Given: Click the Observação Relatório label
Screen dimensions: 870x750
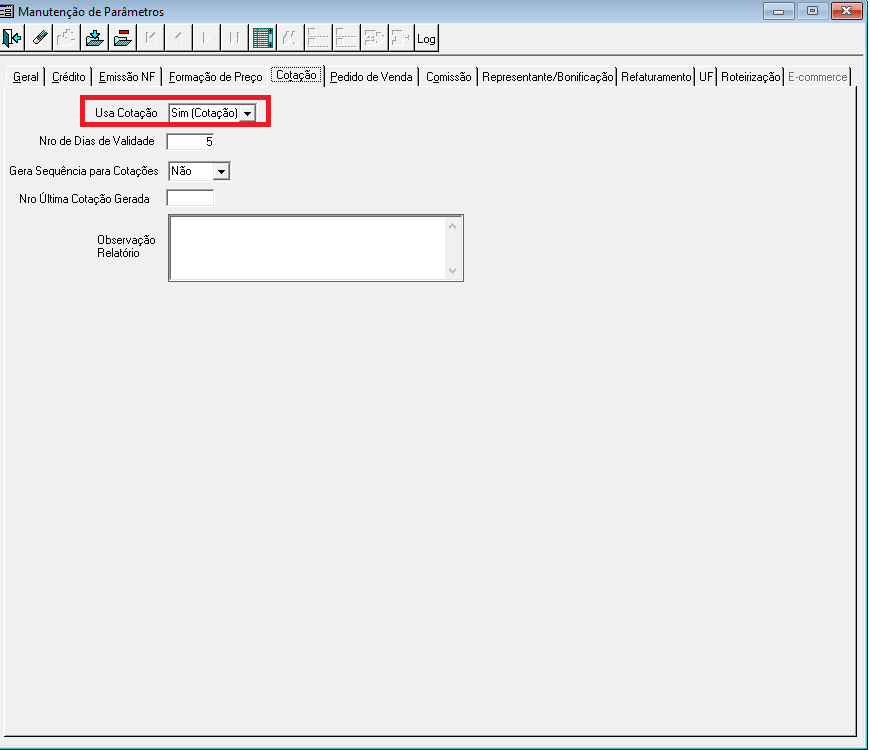Looking at the screenshot, I should click(126, 246).
